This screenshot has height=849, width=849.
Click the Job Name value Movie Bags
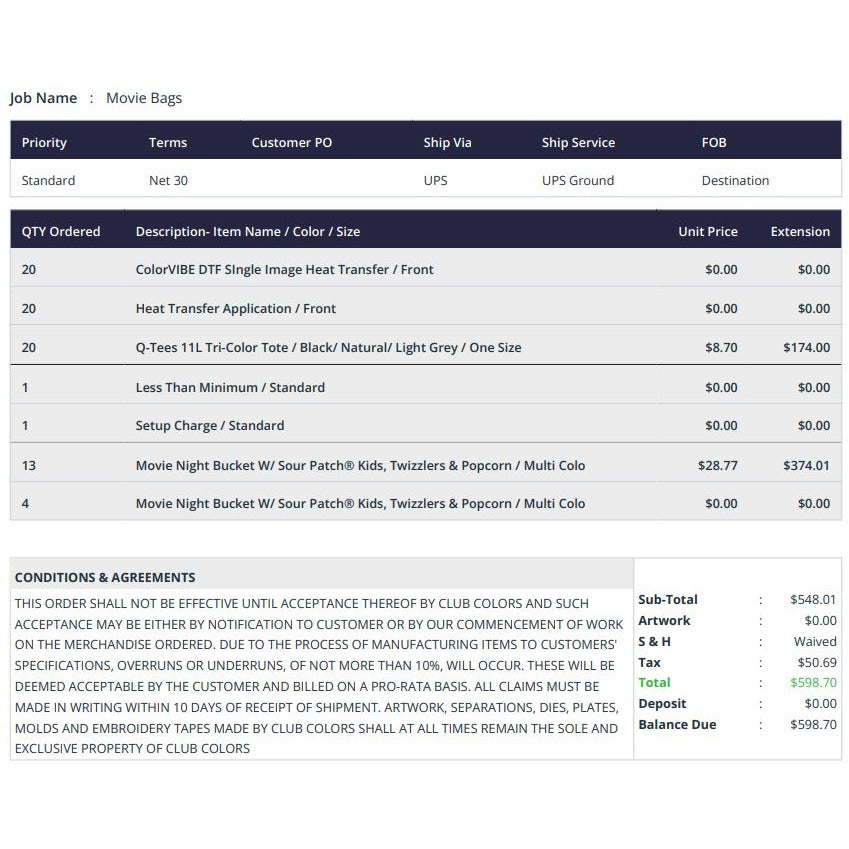click(143, 98)
